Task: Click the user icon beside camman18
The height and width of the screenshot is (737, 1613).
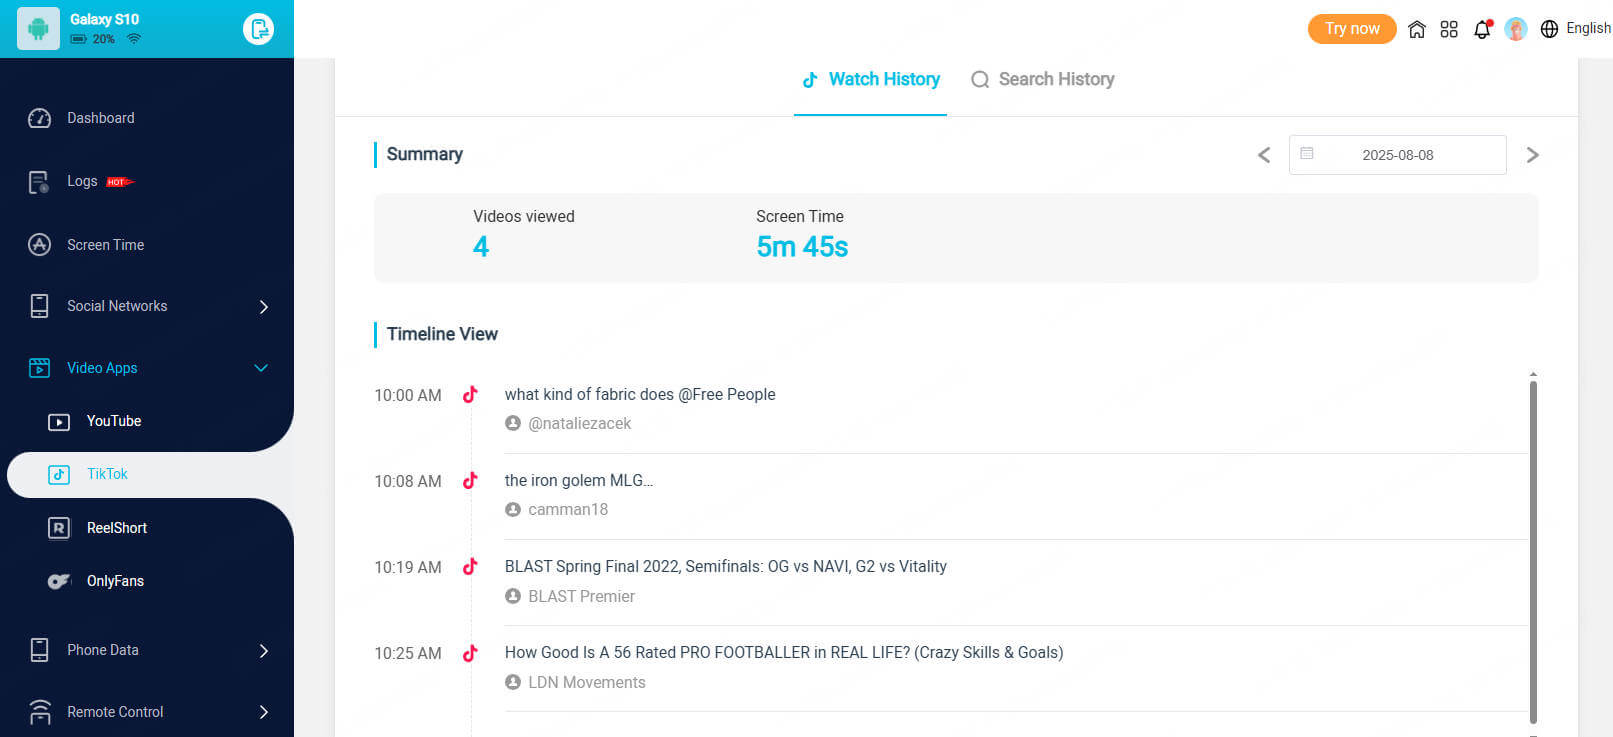Action: point(513,509)
